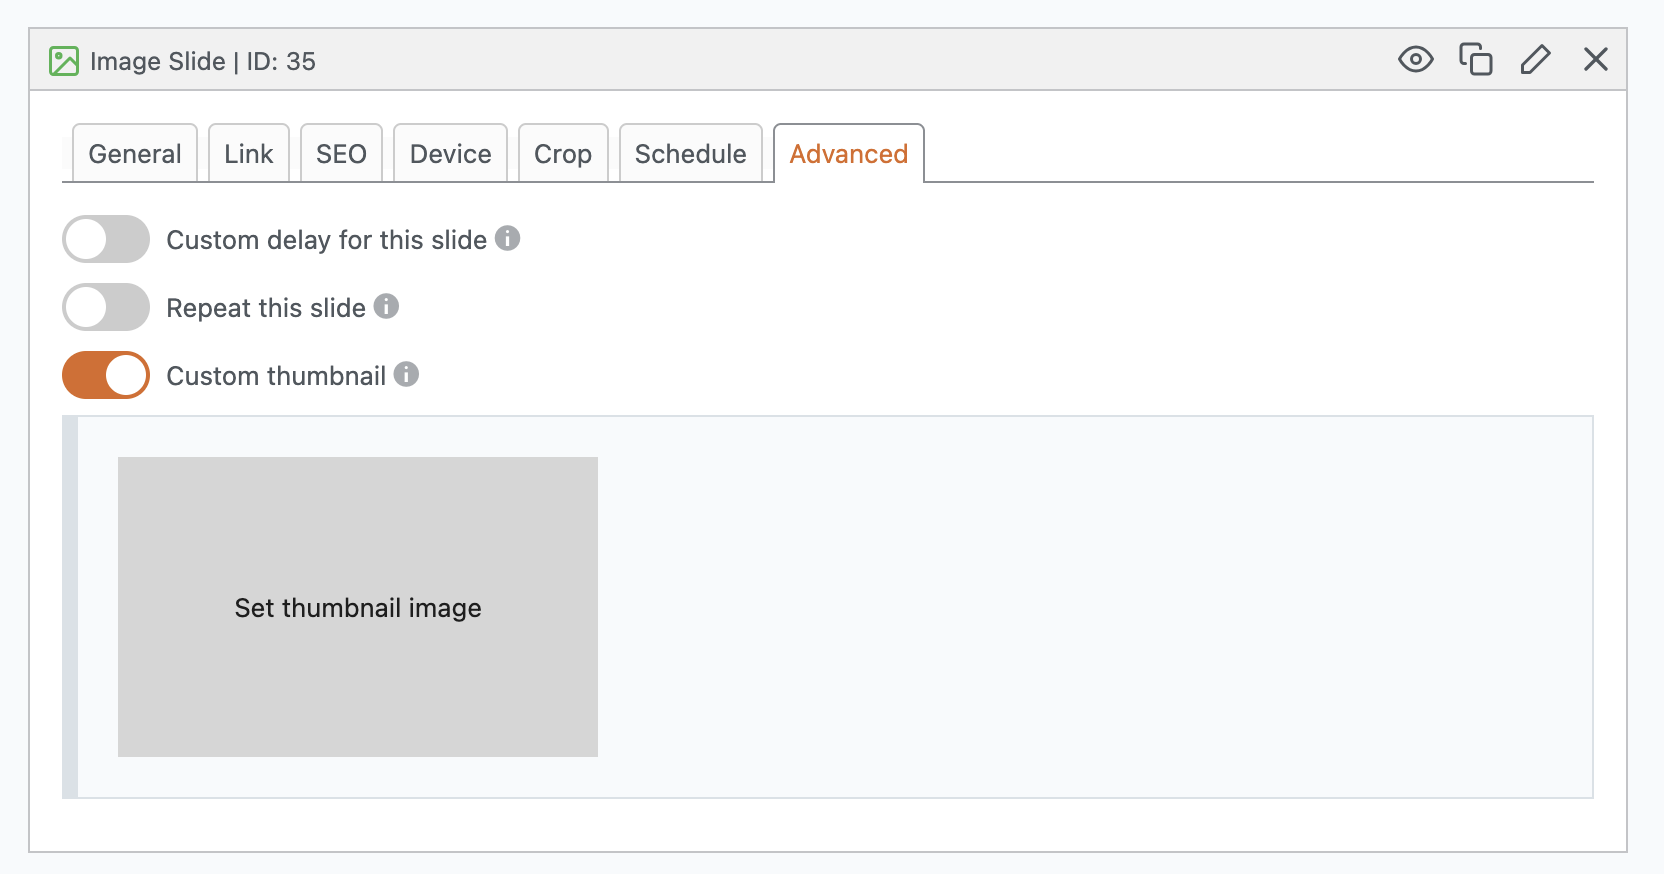Click info icon beside Custom delay
Image resolution: width=1664 pixels, height=874 pixels.
click(508, 239)
